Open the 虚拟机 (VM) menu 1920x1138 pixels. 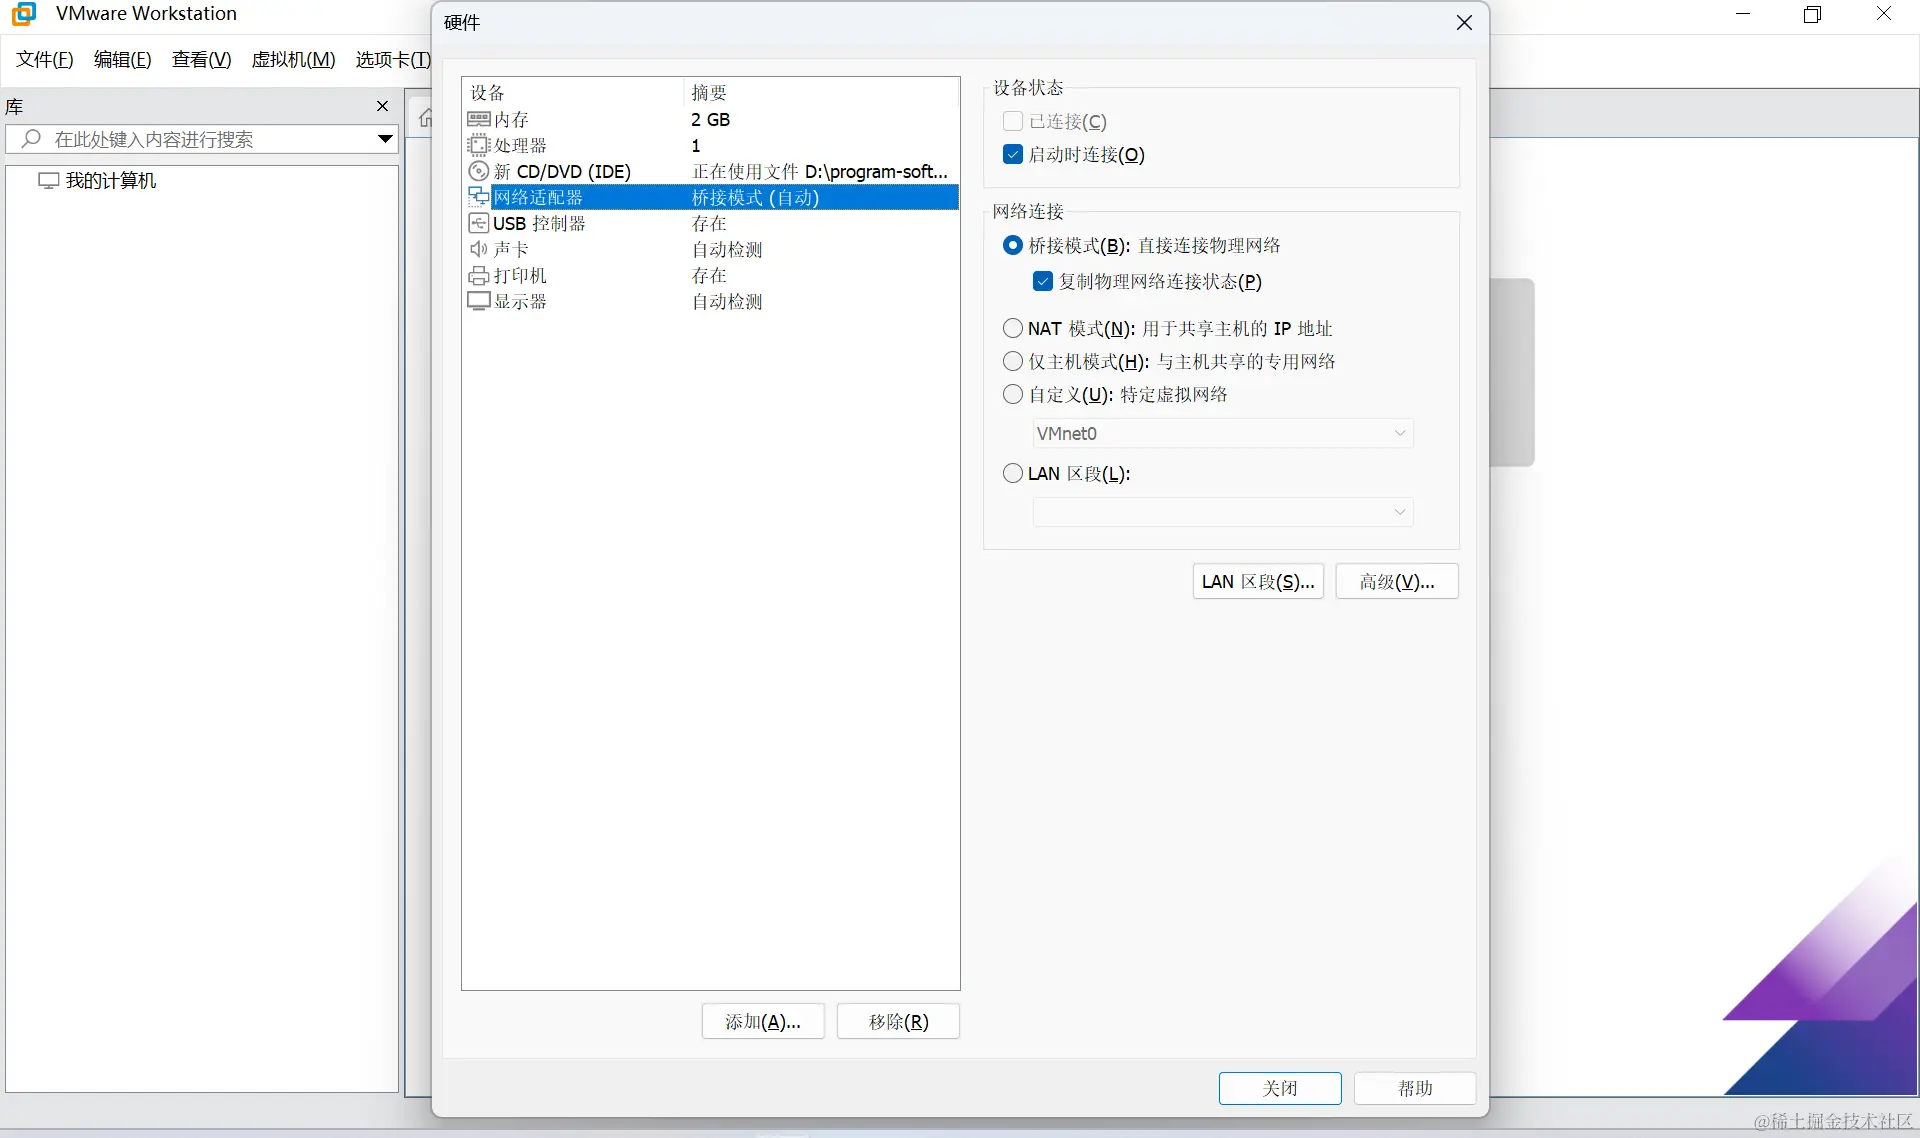point(293,60)
